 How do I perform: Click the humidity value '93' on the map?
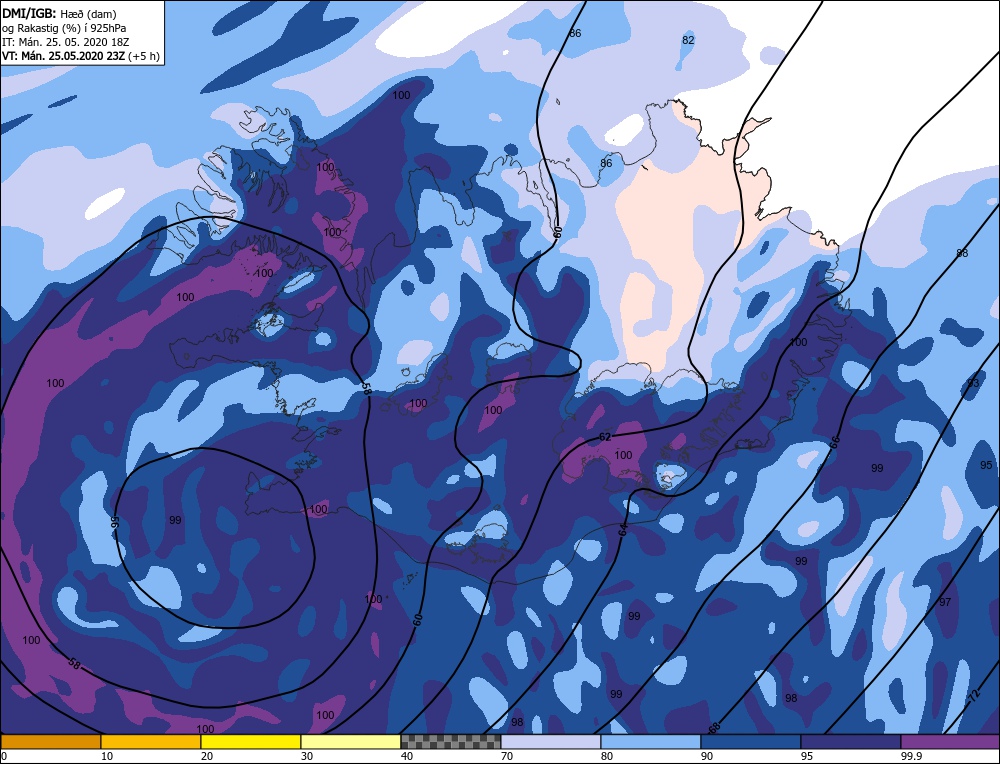973,383
